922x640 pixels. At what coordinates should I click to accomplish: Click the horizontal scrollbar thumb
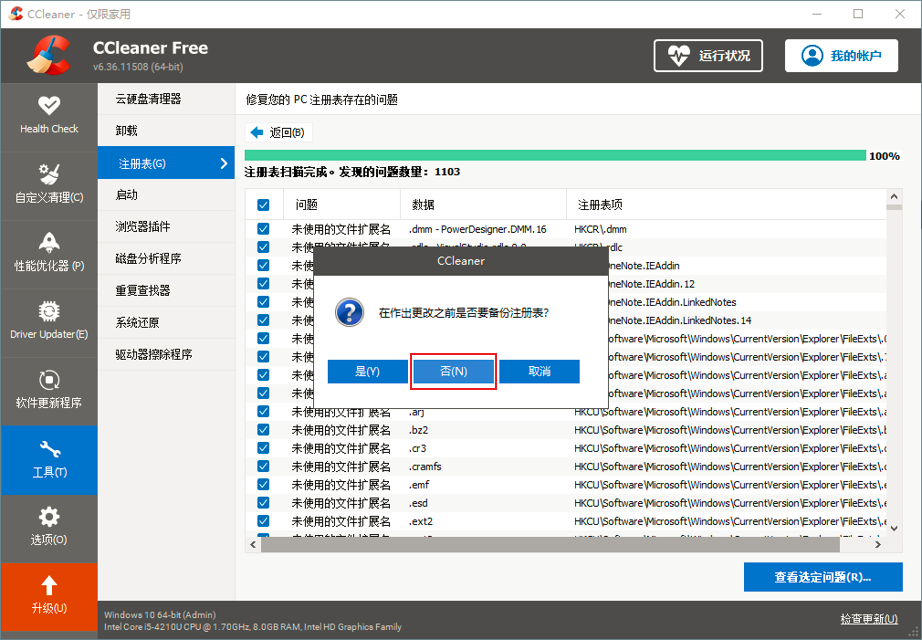point(550,545)
